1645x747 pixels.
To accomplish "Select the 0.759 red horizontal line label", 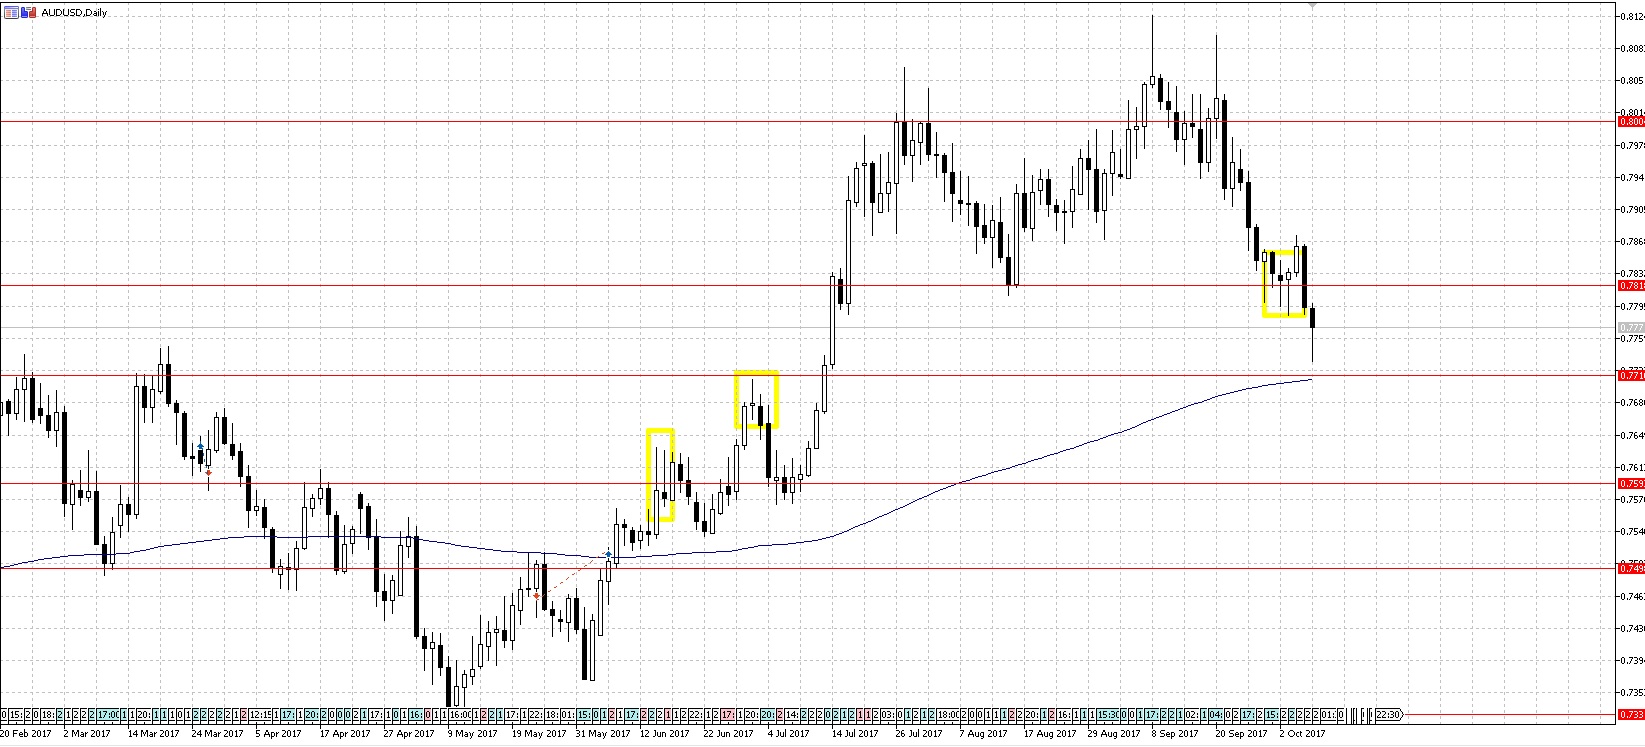I will coord(1631,483).
